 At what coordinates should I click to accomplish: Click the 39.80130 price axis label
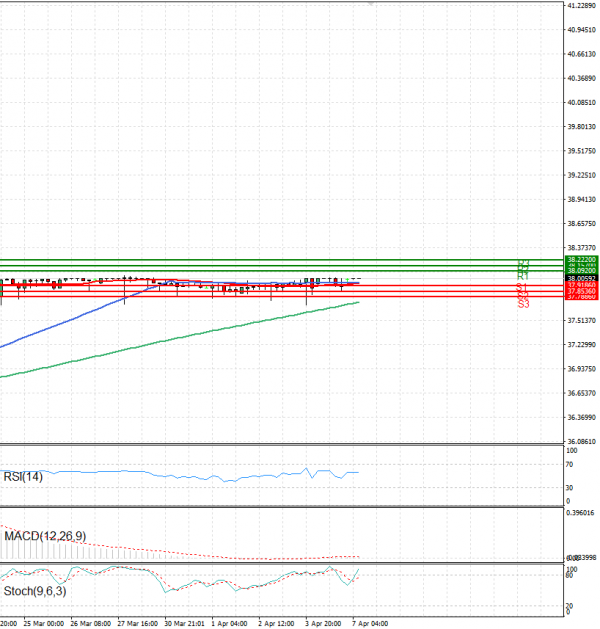(582, 127)
